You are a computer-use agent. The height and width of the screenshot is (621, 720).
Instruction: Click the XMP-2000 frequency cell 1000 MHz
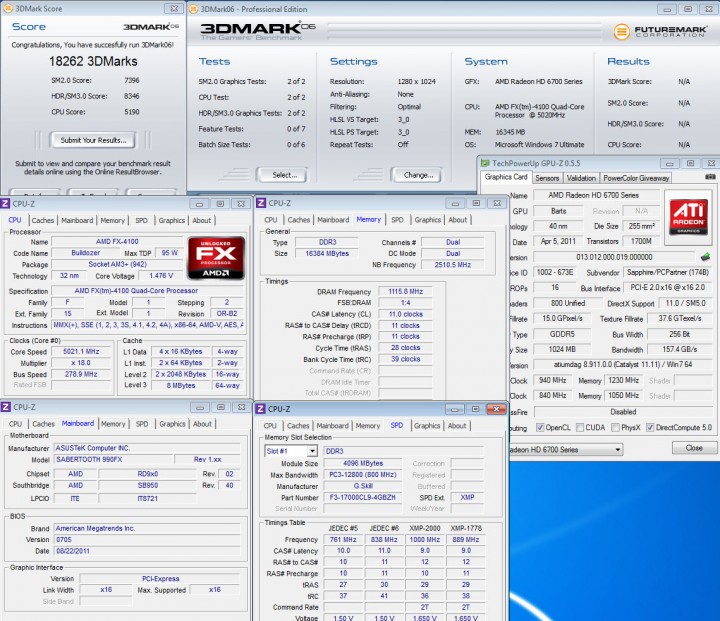point(425,539)
